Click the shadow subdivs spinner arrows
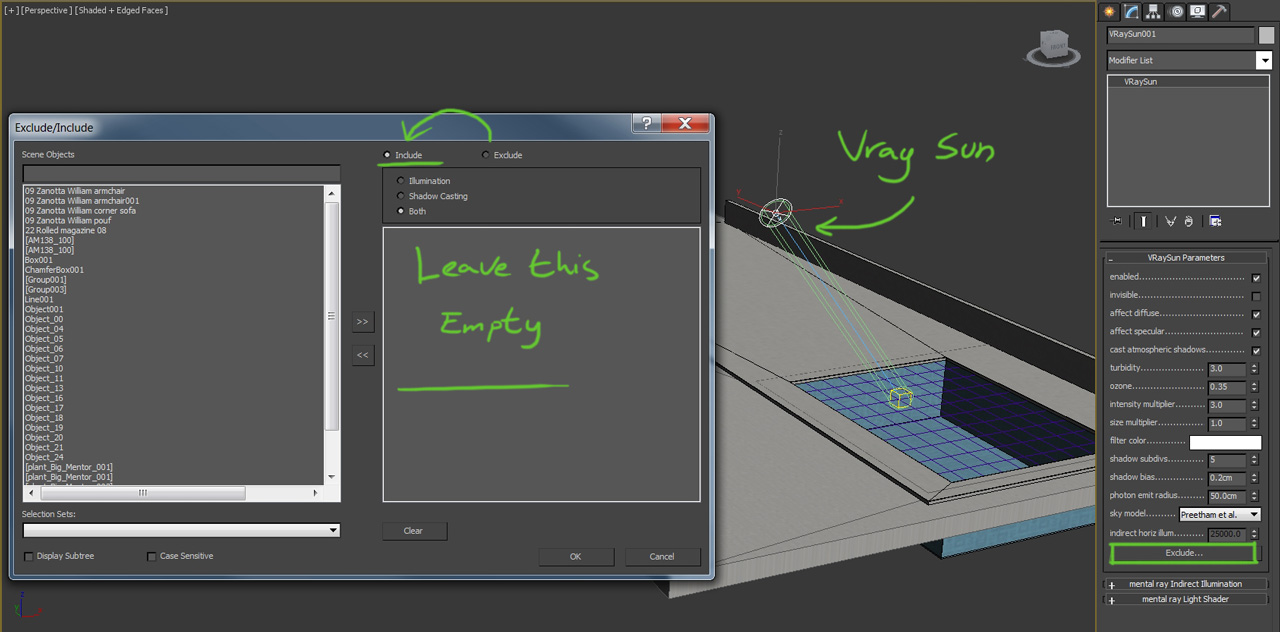 point(1254,460)
